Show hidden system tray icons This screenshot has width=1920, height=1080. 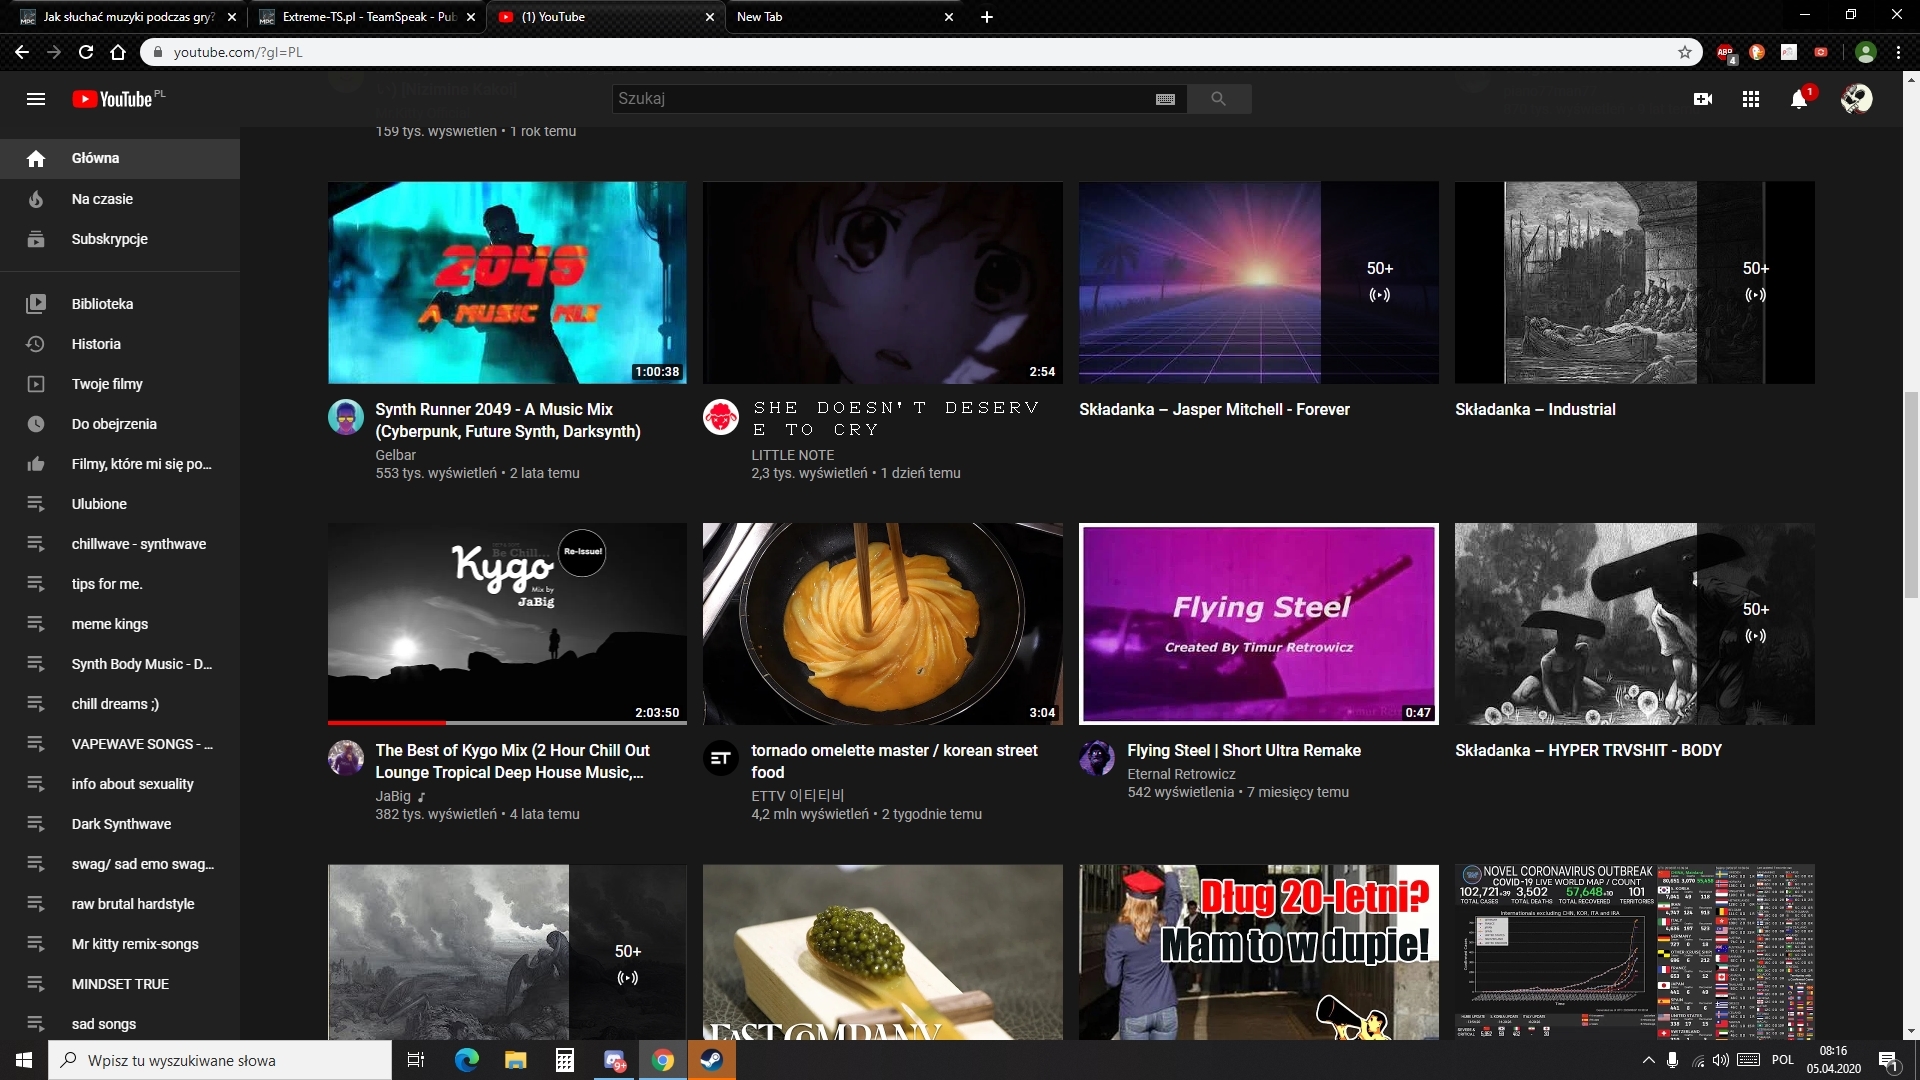1648,1060
